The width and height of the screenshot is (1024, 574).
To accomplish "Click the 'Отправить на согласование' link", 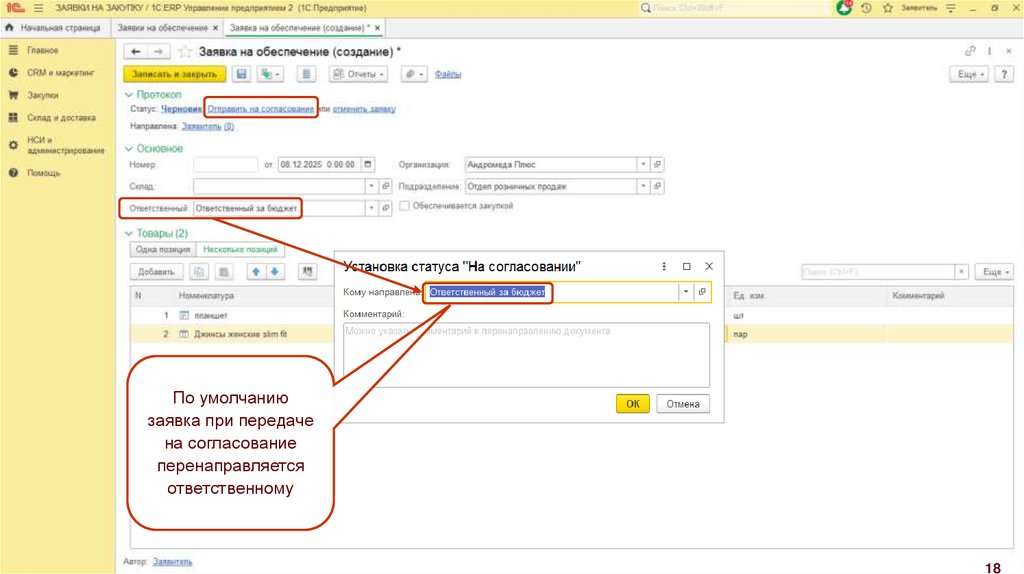I will pos(261,109).
